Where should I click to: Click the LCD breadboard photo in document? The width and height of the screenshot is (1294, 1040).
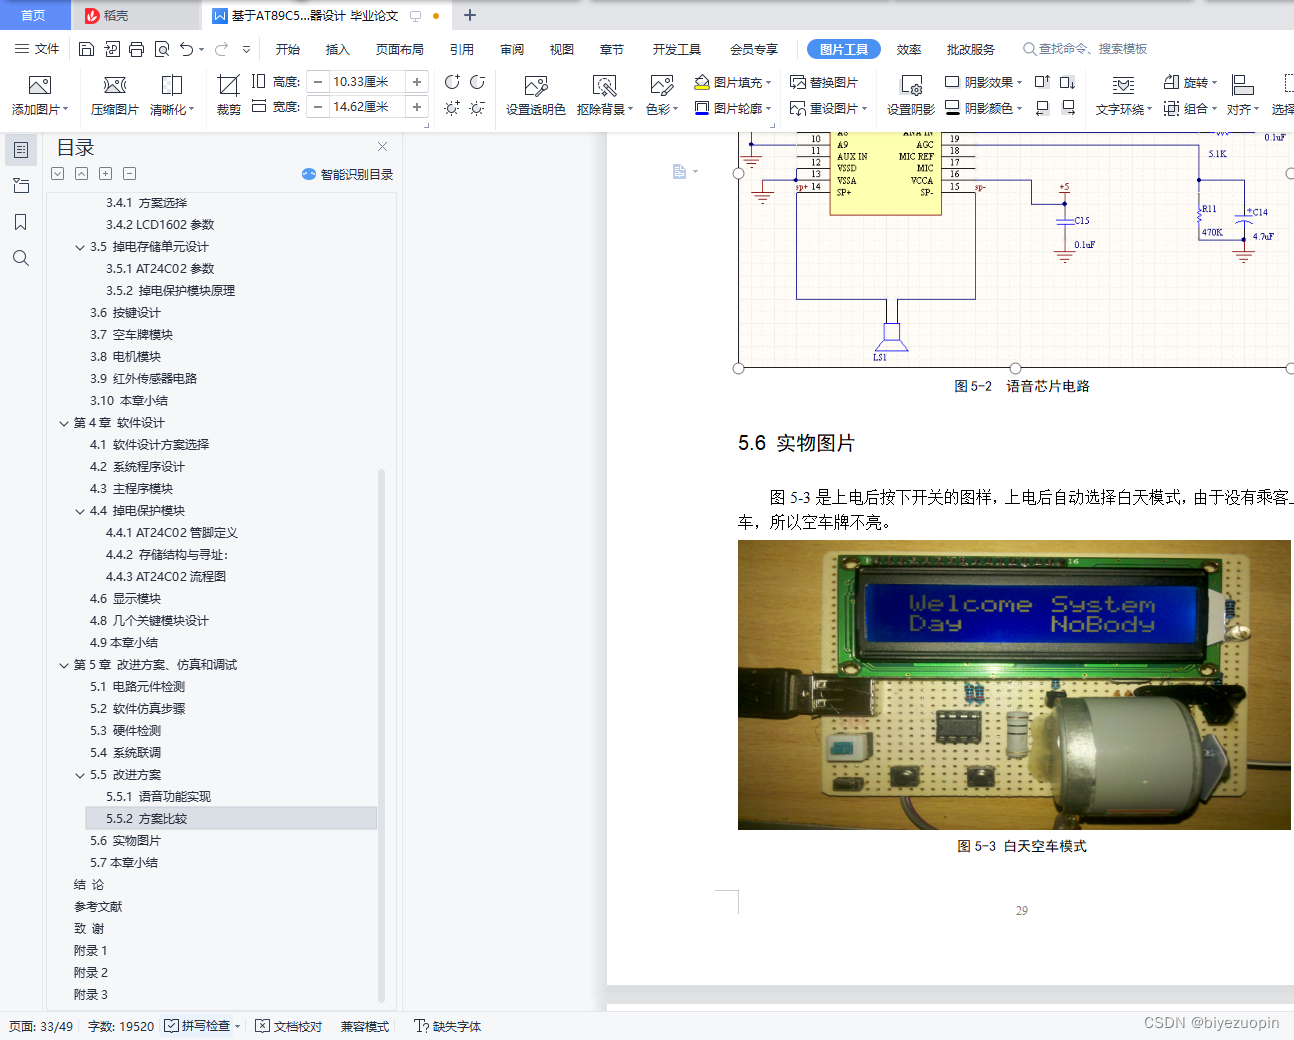pos(1014,685)
